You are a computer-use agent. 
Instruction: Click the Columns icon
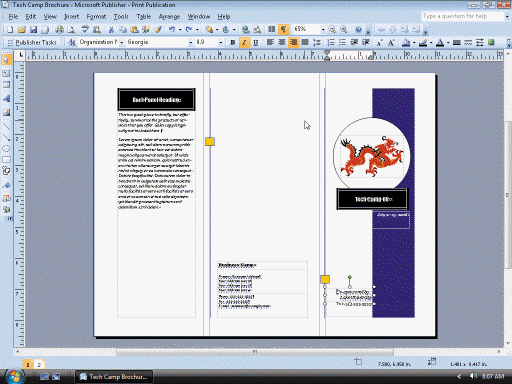272,30
